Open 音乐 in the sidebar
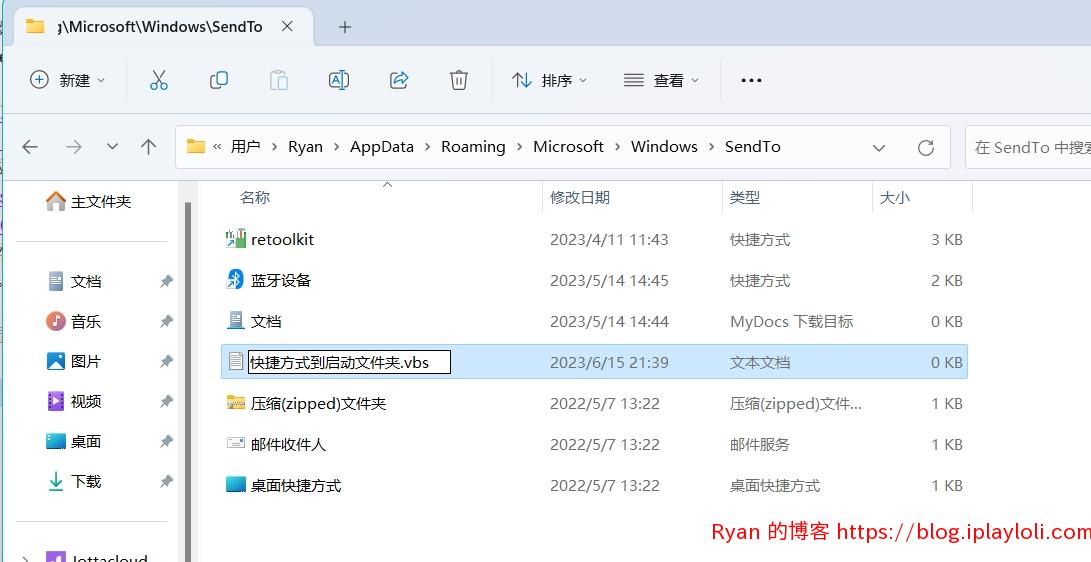 pyautogui.click(x=74, y=321)
